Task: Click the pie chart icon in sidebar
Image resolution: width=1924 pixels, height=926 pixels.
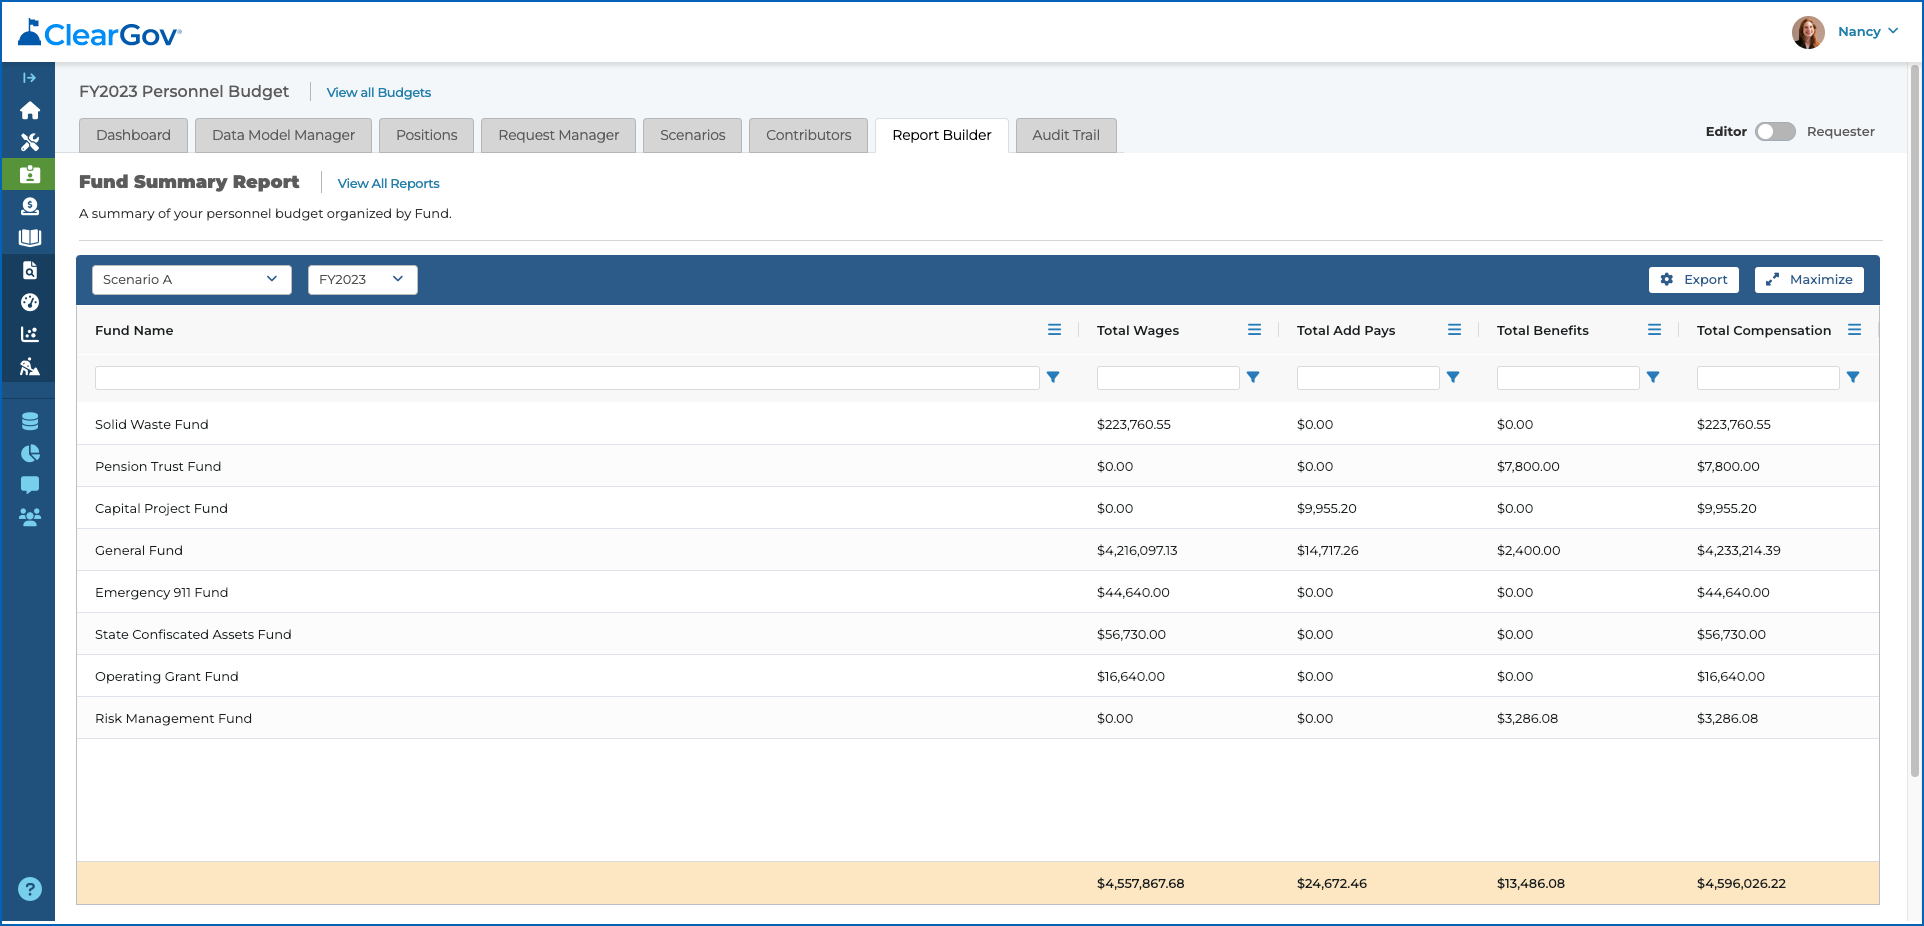Action: (x=30, y=453)
